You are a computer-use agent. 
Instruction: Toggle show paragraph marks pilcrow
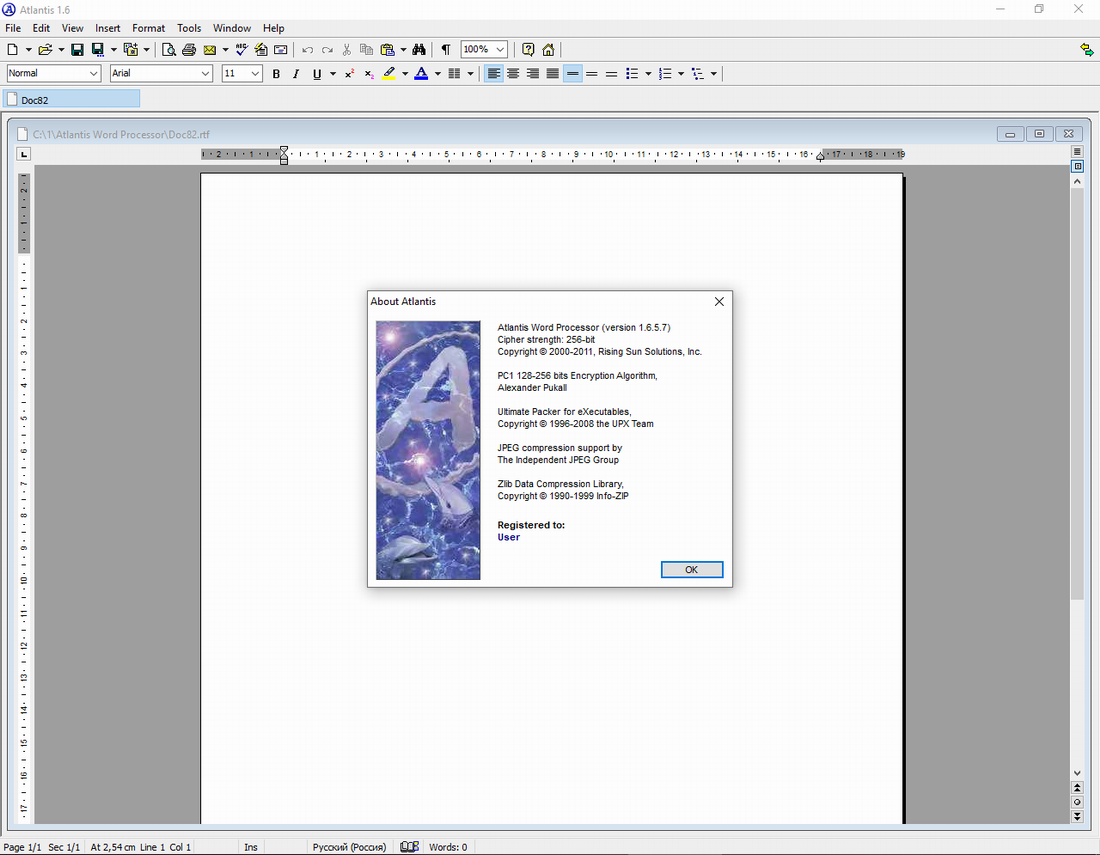coord(445,50)
